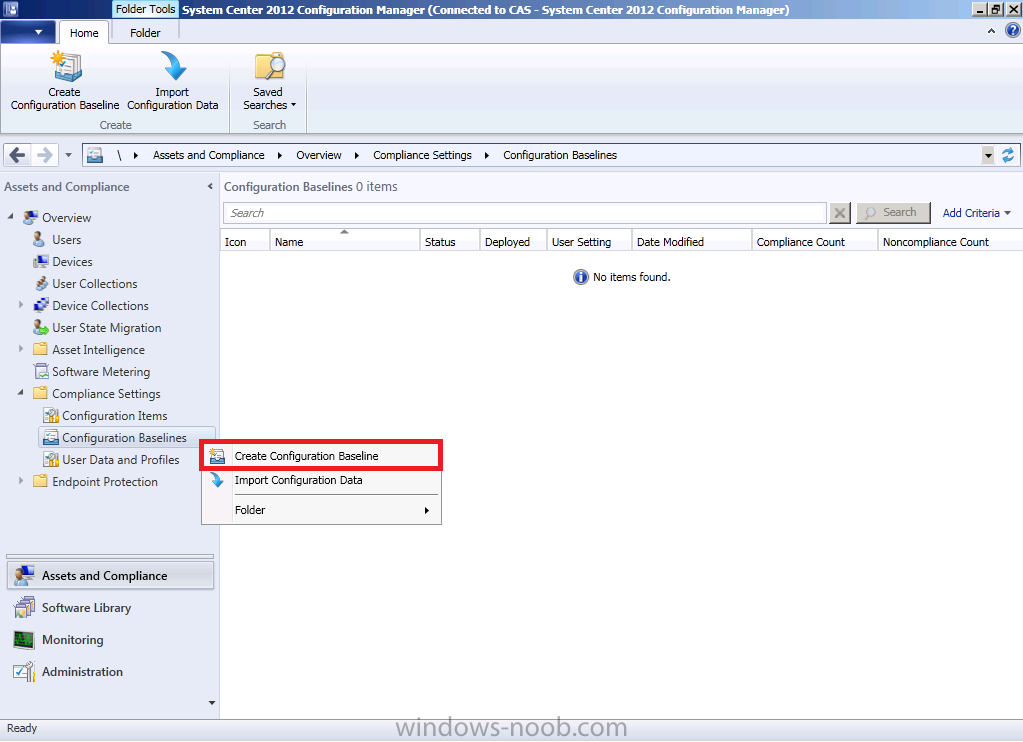Expand the workspace list overflow arrow

[x=211, y=703]
